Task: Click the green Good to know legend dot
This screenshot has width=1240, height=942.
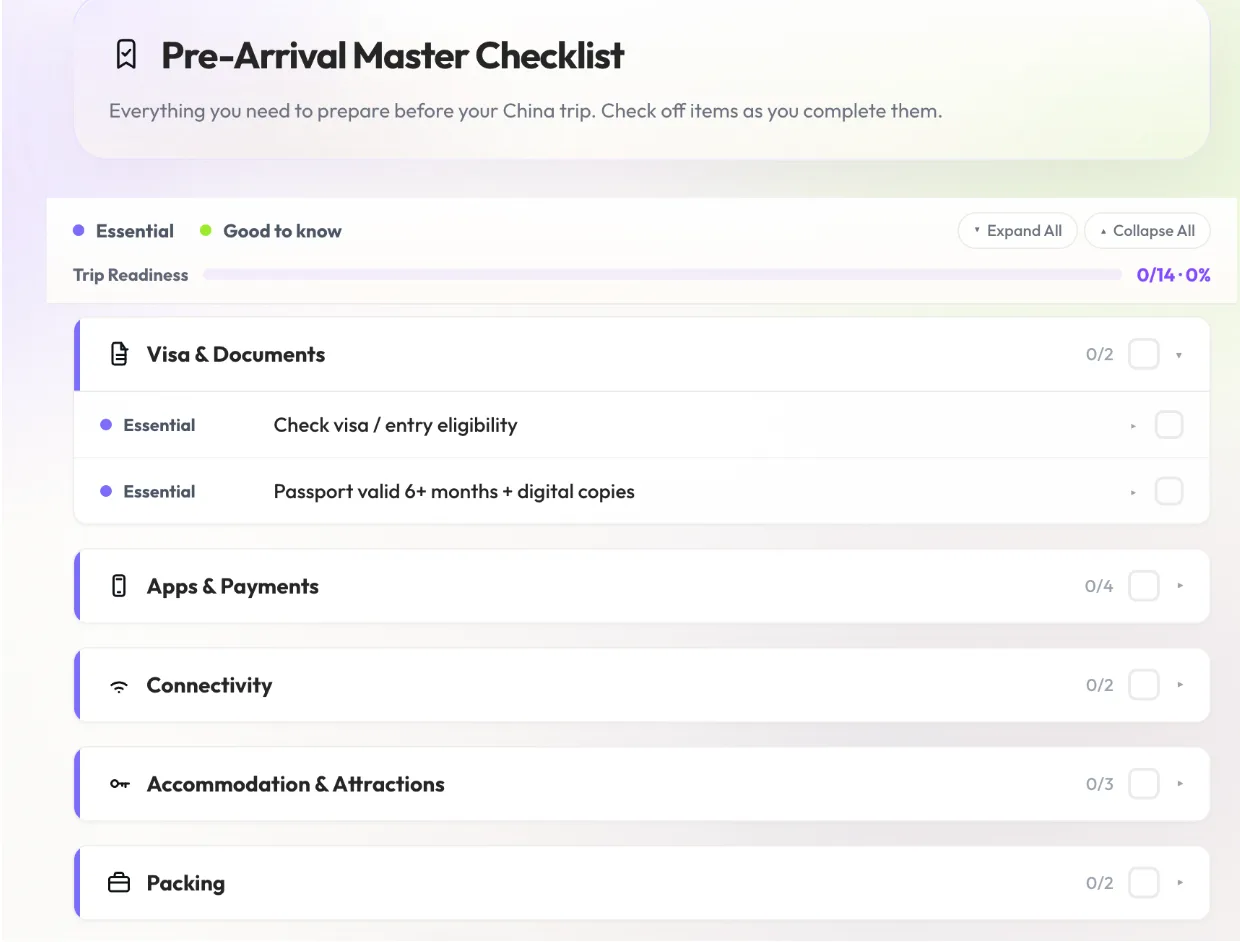Action: point(206,231)
